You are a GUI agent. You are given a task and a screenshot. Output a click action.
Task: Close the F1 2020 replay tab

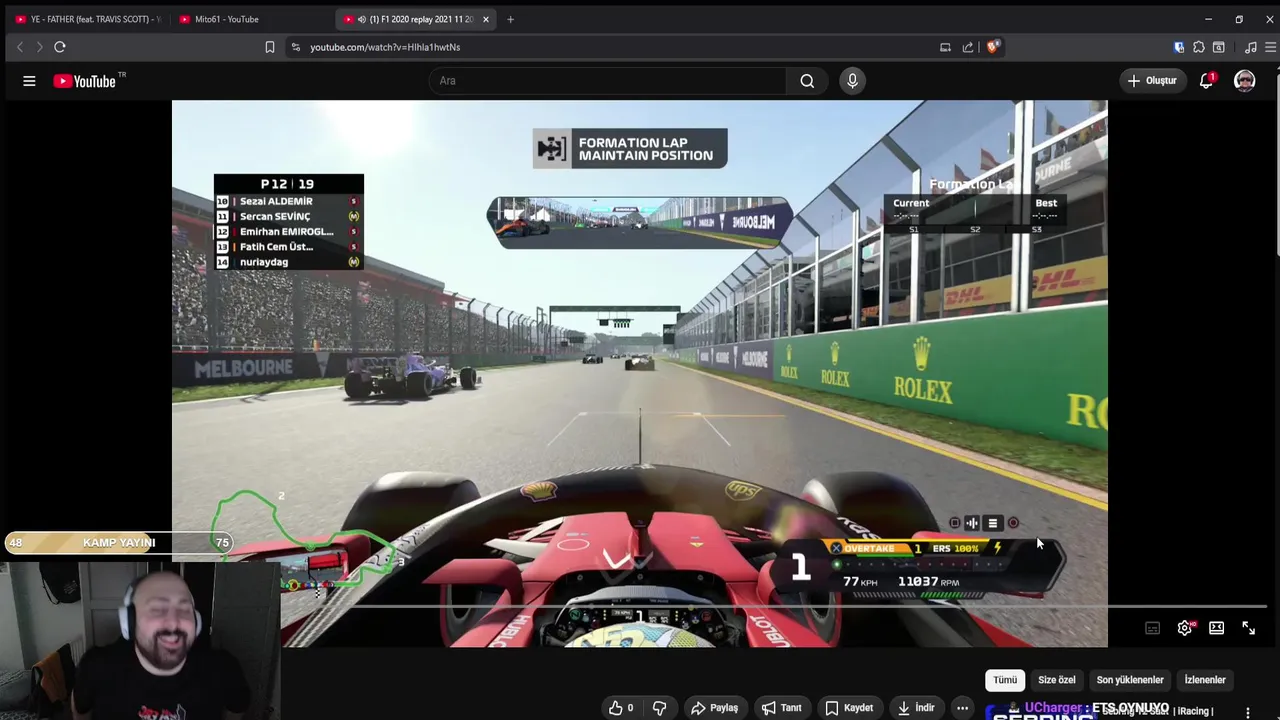[486, 19]
